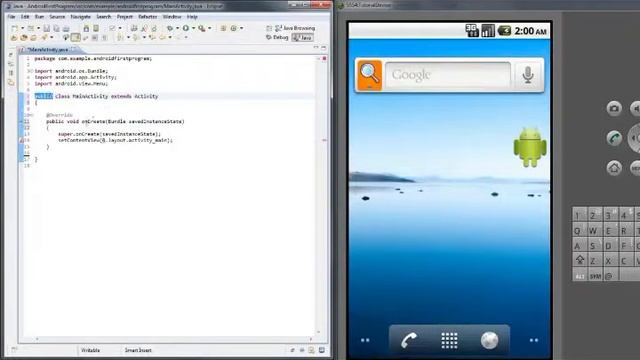This screenshot has height=360, width=640.
Task: Click the Save All toolbar icon
Action: pyautogui.click(x=56, y=28)
